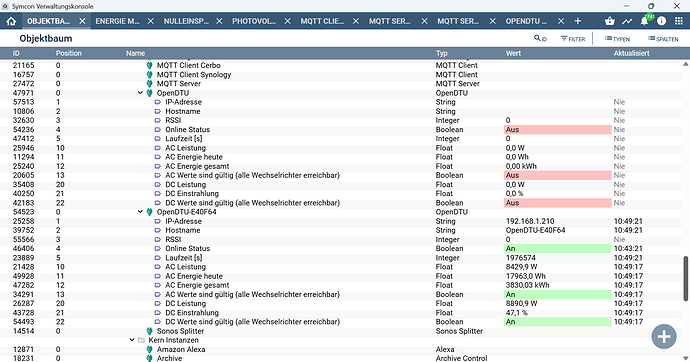The width and height of the screenshot is (690, 362).
Task: Click the OpenDTU-E40F64 instance icon
Action: (x=149, y=212)
